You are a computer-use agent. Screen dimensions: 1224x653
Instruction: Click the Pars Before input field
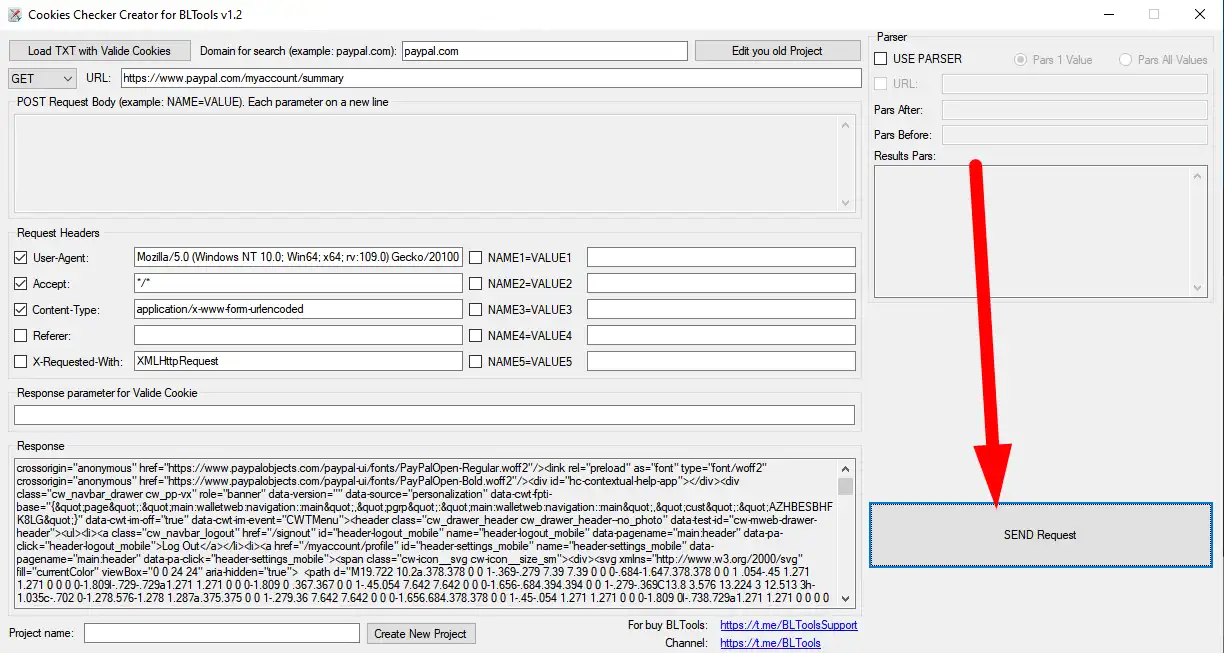coord(1075,135)
